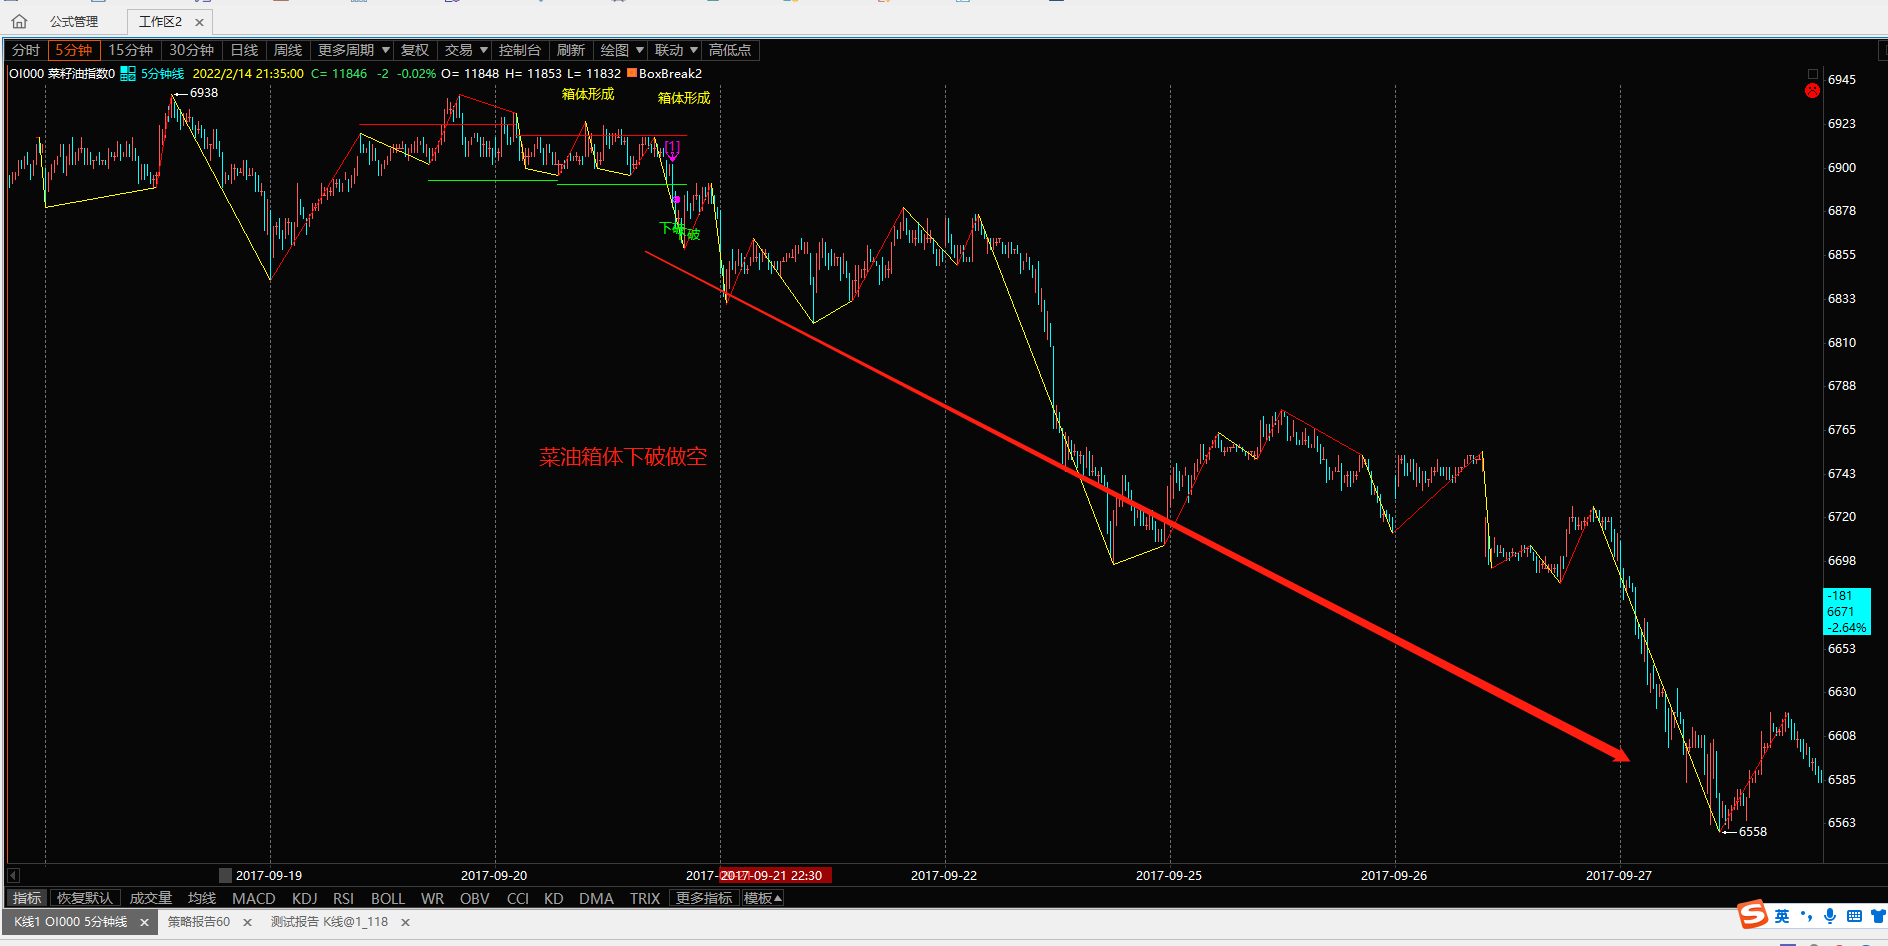
Task: Switch to the 15分钟 period
Action: [x=130, y=50]
